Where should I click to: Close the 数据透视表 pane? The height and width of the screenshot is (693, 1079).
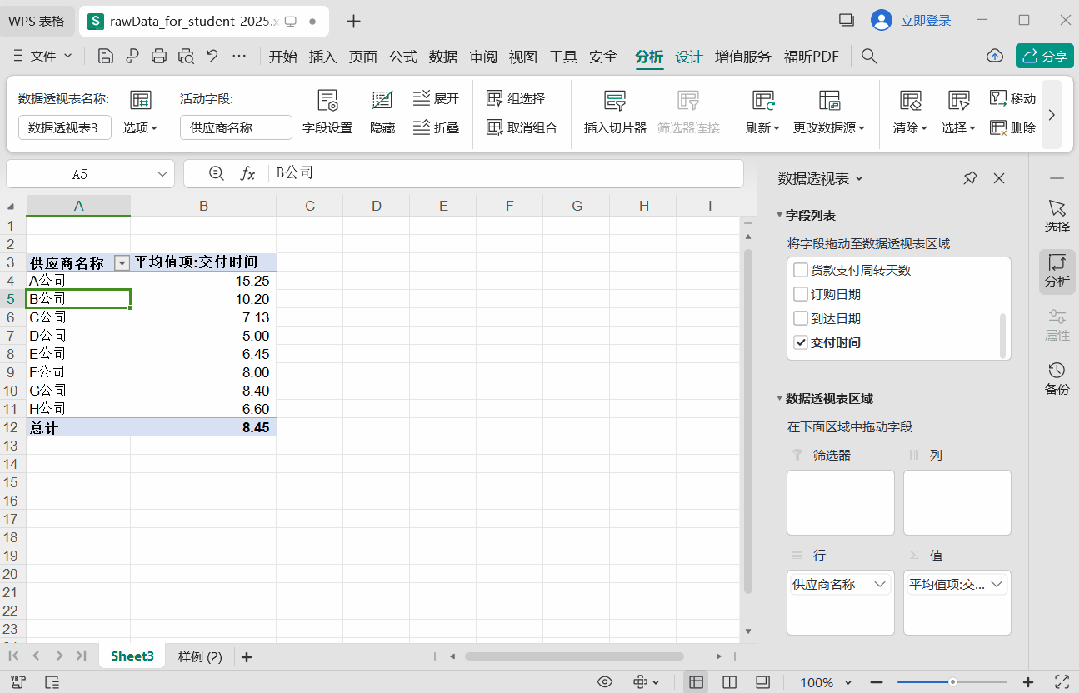click(x=999, y=178)
